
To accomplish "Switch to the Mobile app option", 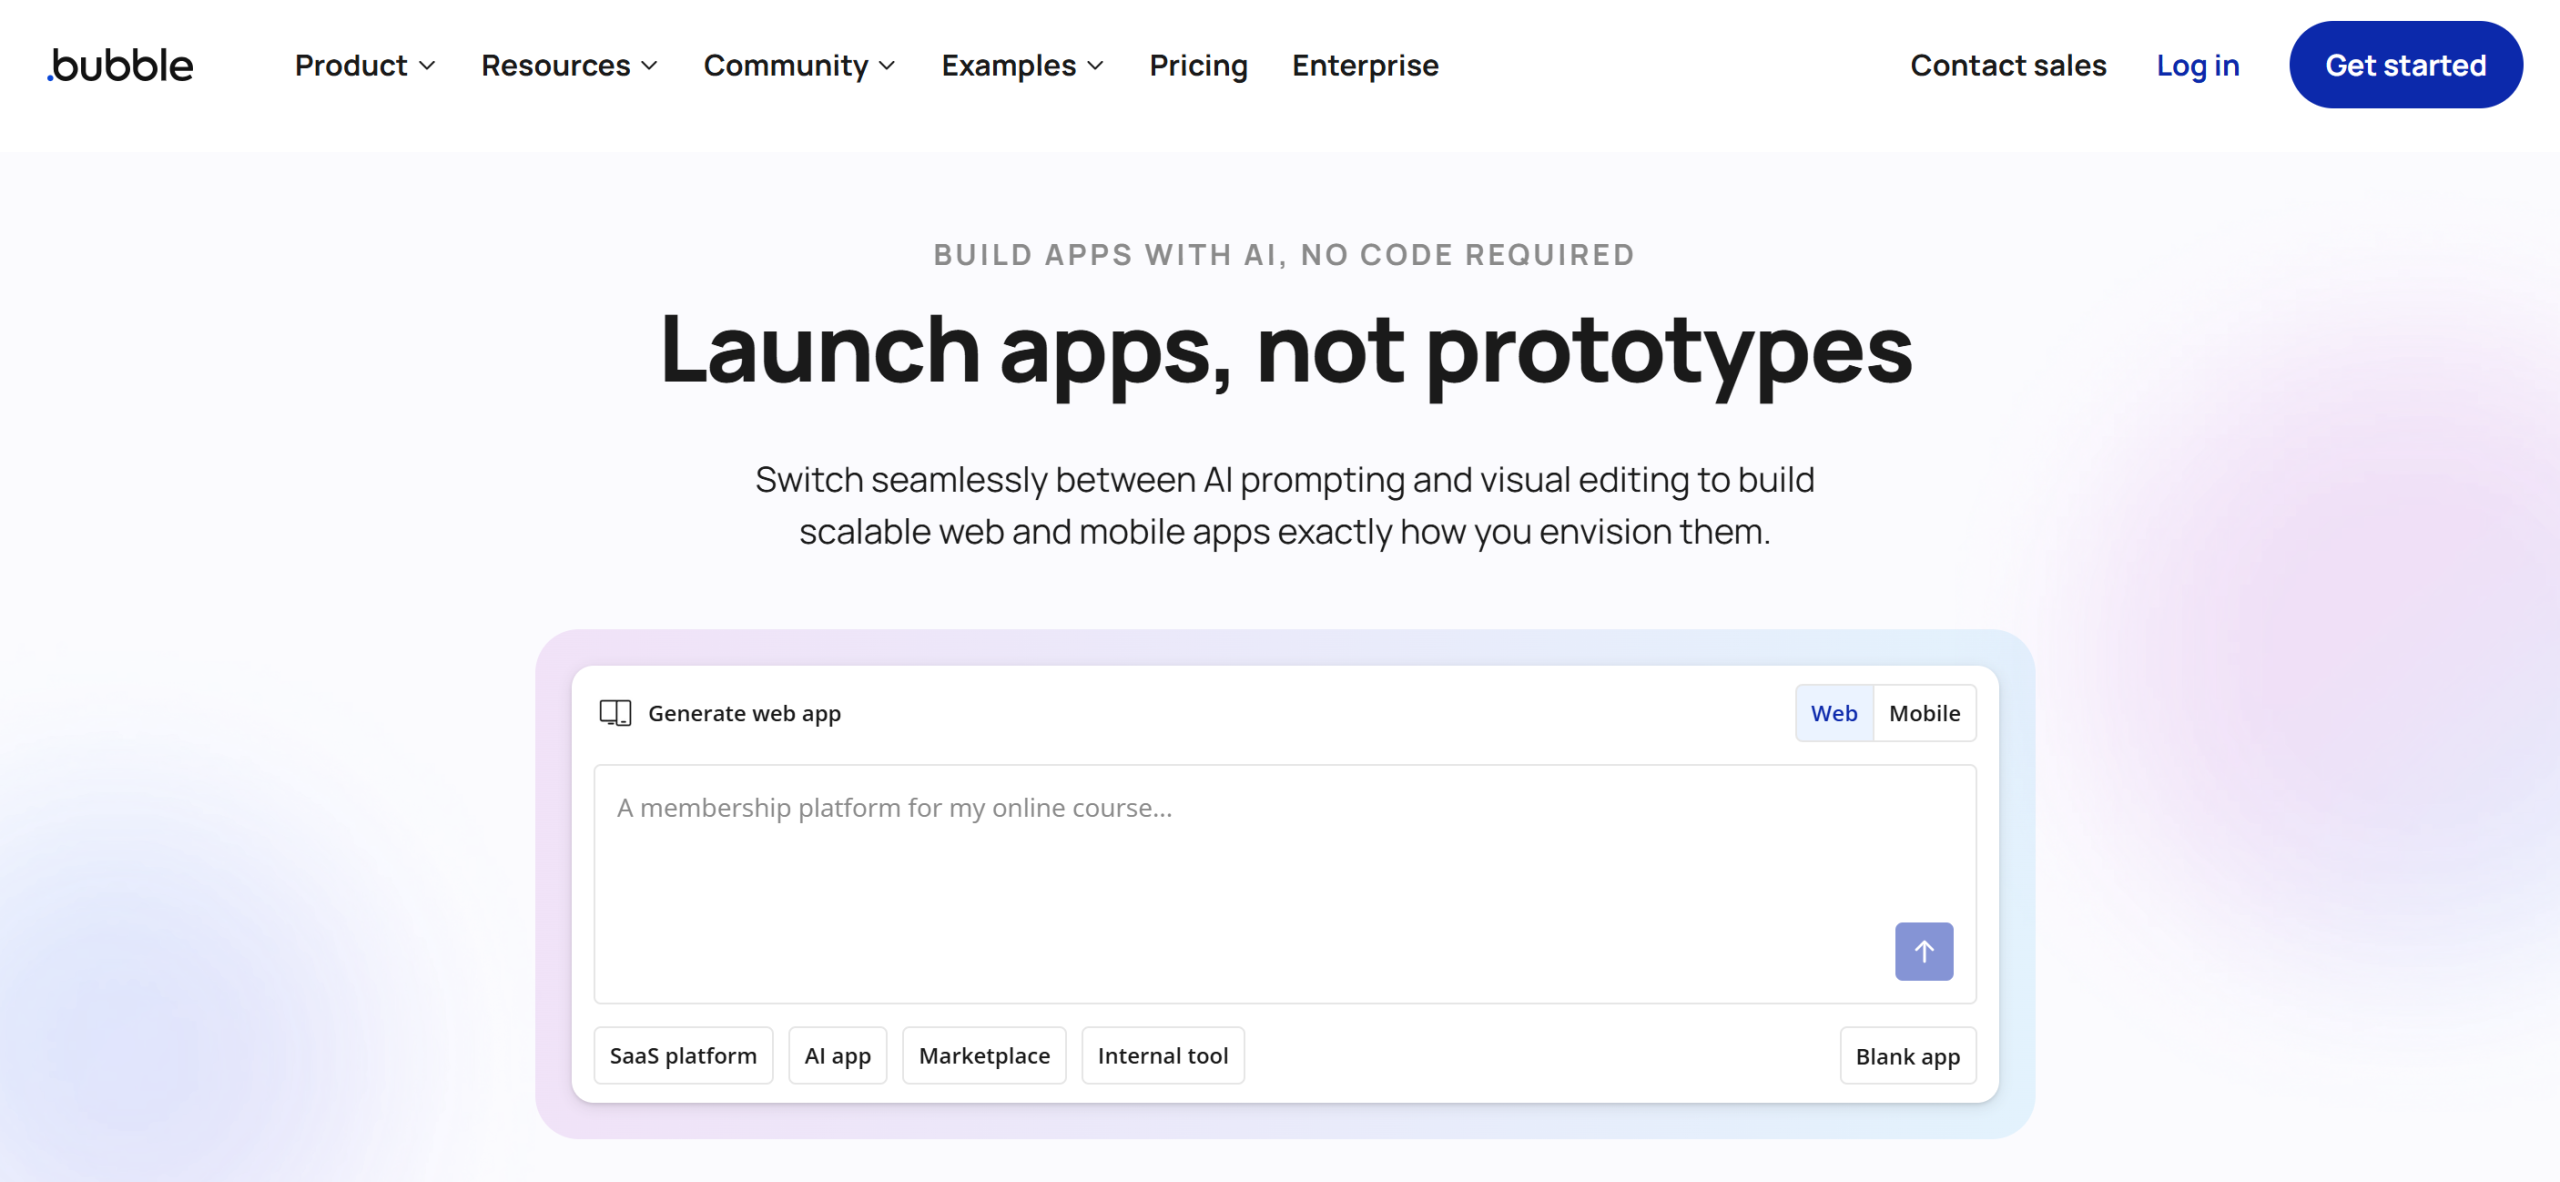I will [x=1924, y=713].
